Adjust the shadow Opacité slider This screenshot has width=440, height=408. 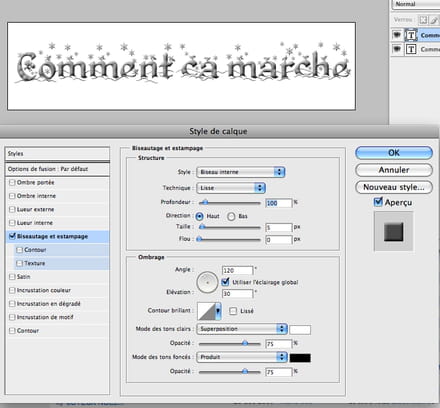tap(245, 371)
